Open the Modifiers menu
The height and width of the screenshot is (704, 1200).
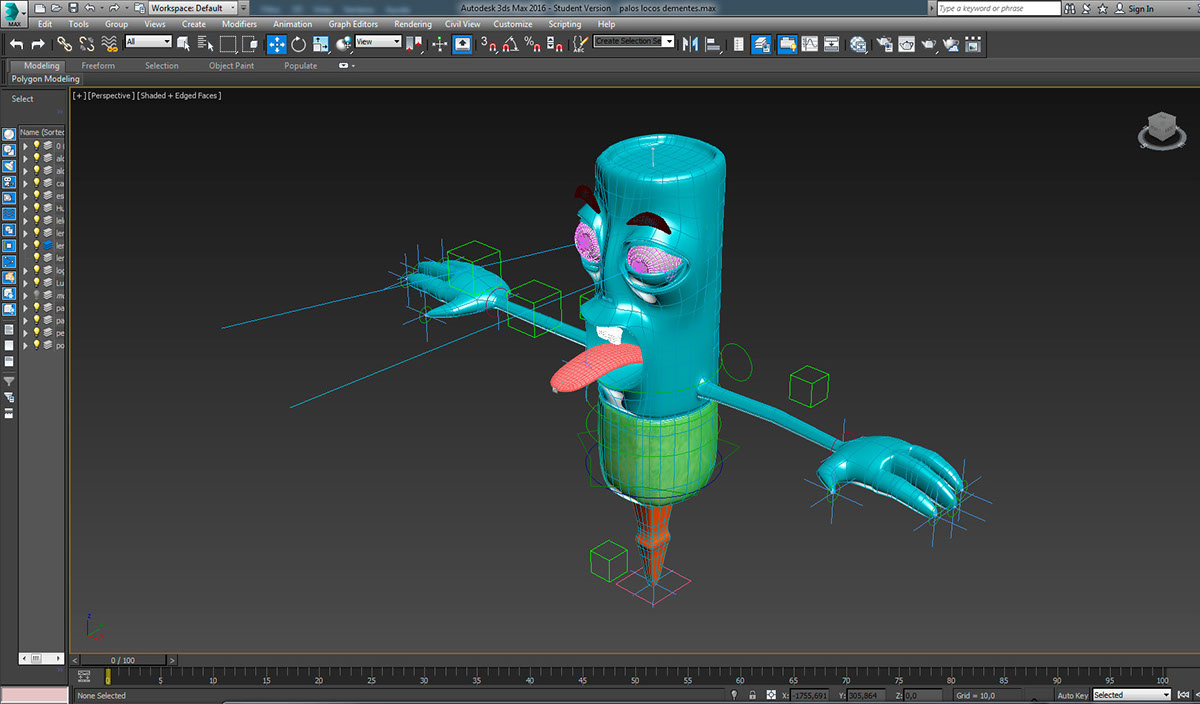[239, 24]
